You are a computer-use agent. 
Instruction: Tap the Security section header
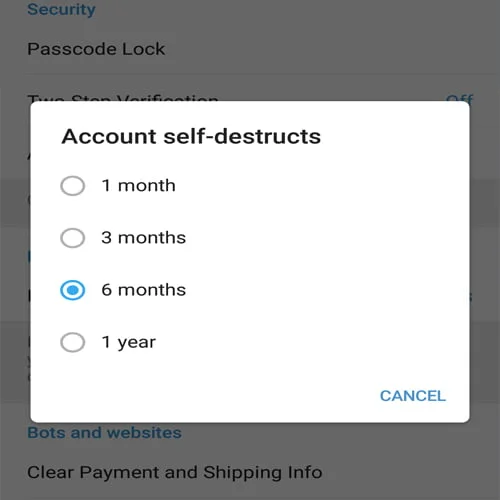point(61,9)
